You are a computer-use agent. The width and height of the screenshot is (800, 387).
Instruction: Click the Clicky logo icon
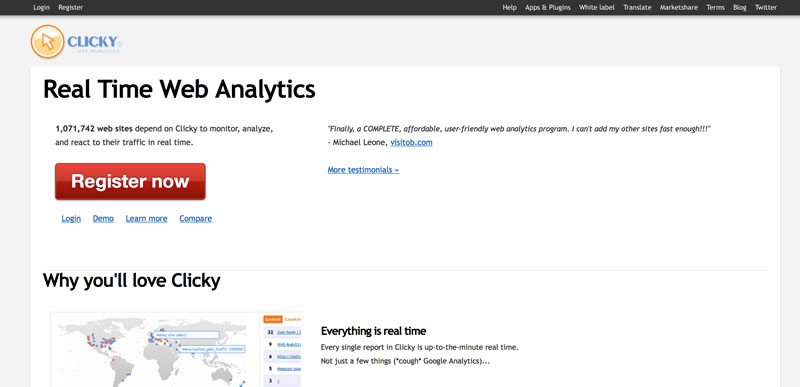click(x=47, y=41)
